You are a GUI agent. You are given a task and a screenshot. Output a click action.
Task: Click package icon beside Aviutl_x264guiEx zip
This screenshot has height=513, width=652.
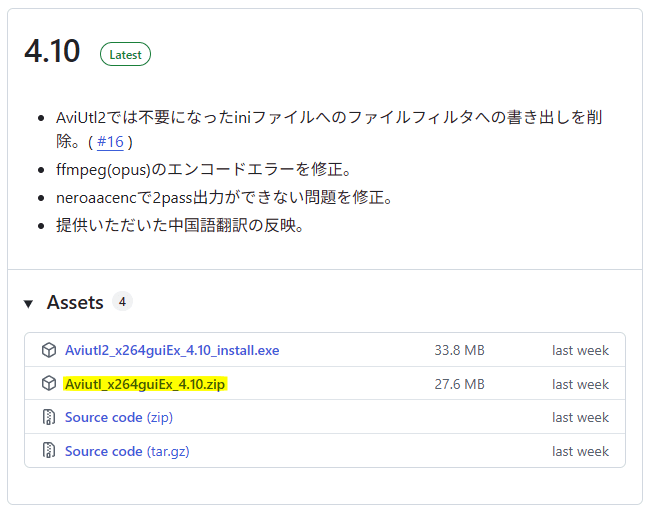point(49,383)
